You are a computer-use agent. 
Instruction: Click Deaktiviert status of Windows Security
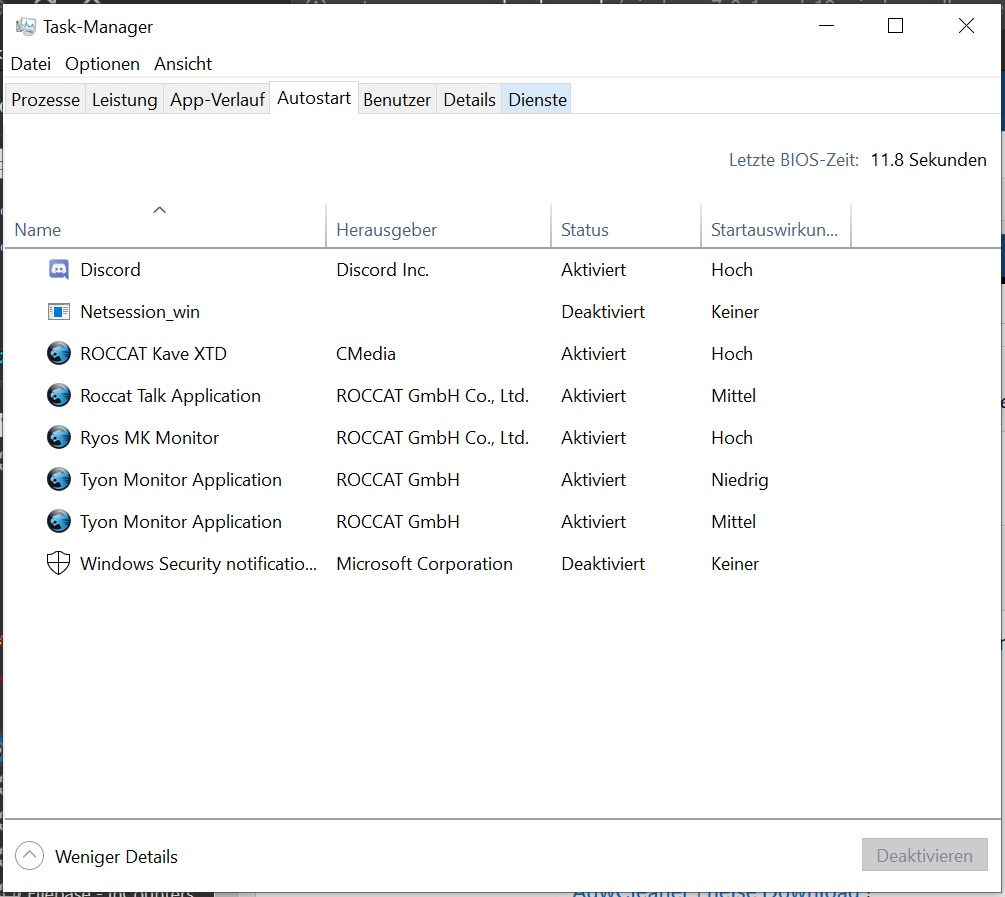point(603,564)
